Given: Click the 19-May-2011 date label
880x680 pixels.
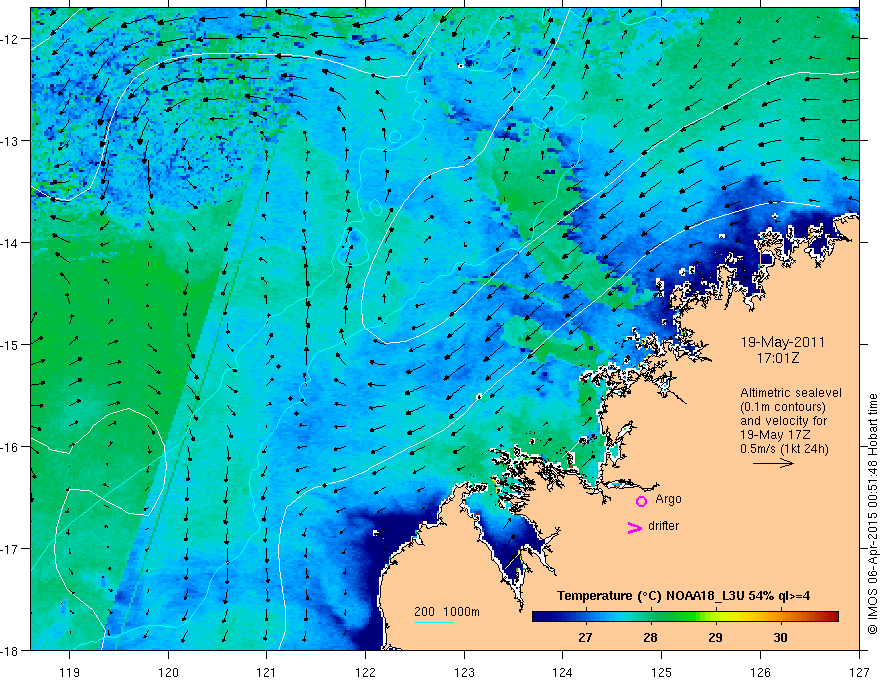Looking at the screenshot, I should [782, 342].
